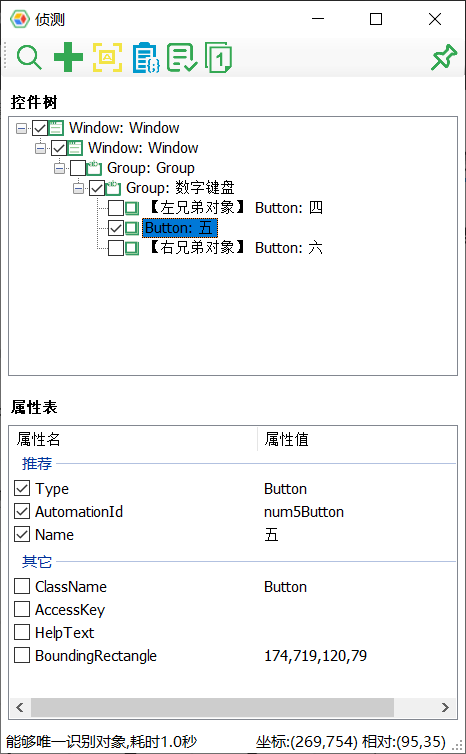Click the magnifying glass search icon

point(29,58)
